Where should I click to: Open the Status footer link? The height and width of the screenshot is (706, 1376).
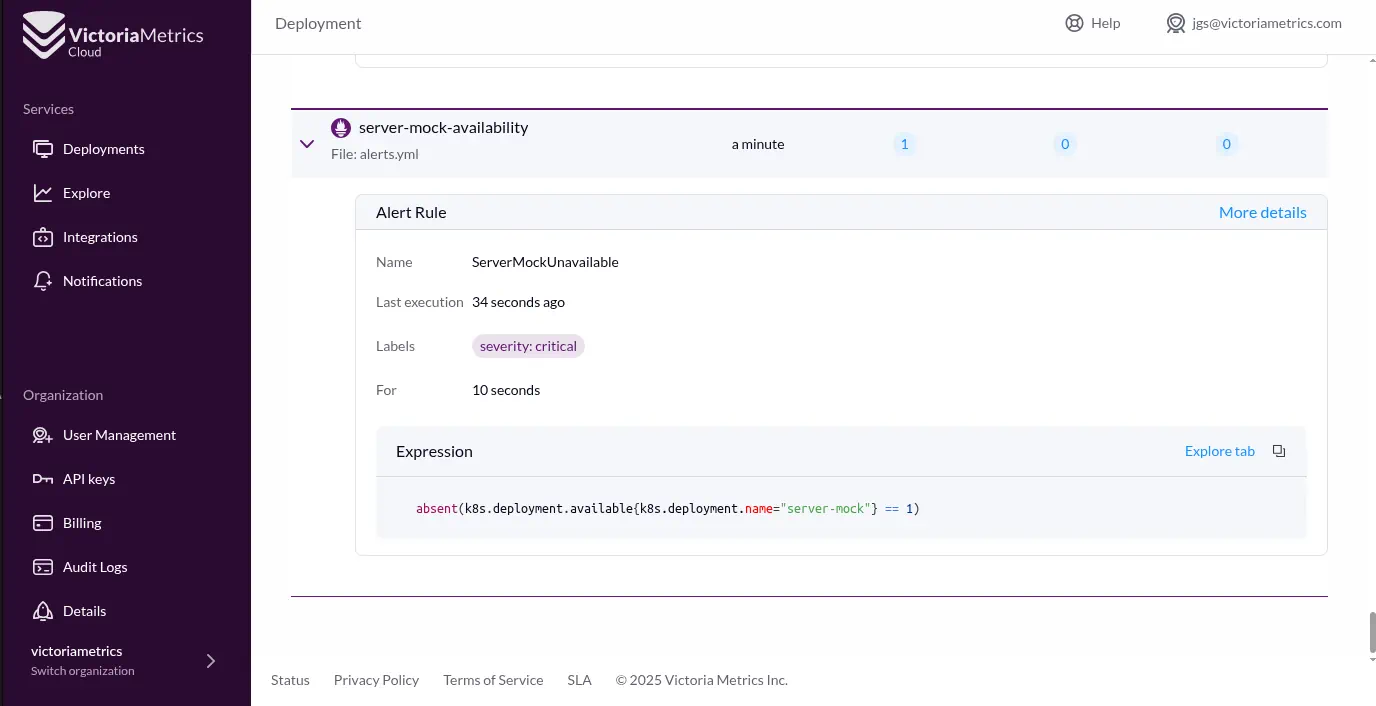point(290,680)
